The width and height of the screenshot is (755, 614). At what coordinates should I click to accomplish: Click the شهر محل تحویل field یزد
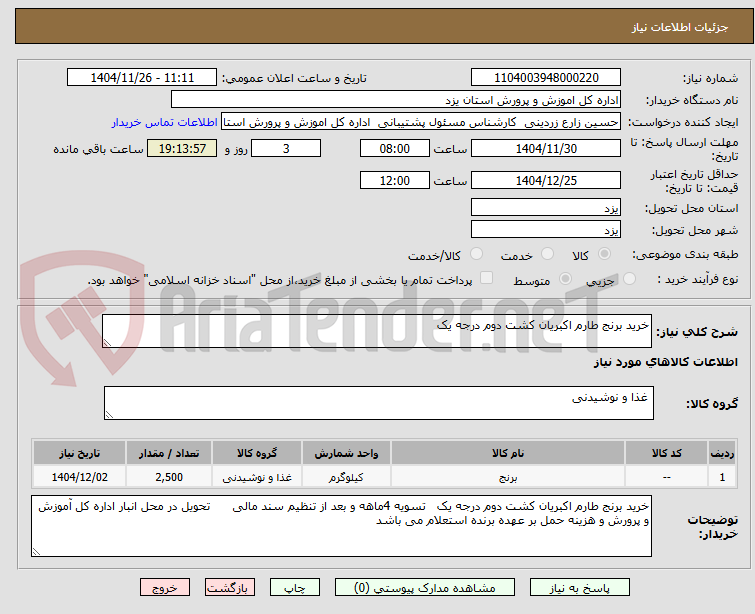coord(546,230)
